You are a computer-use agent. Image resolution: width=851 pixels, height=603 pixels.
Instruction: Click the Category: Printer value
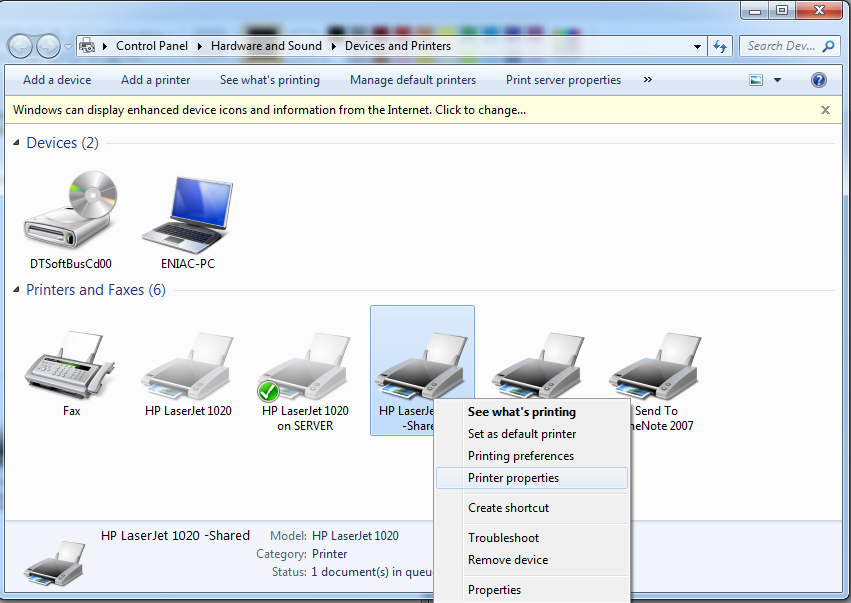329,554
